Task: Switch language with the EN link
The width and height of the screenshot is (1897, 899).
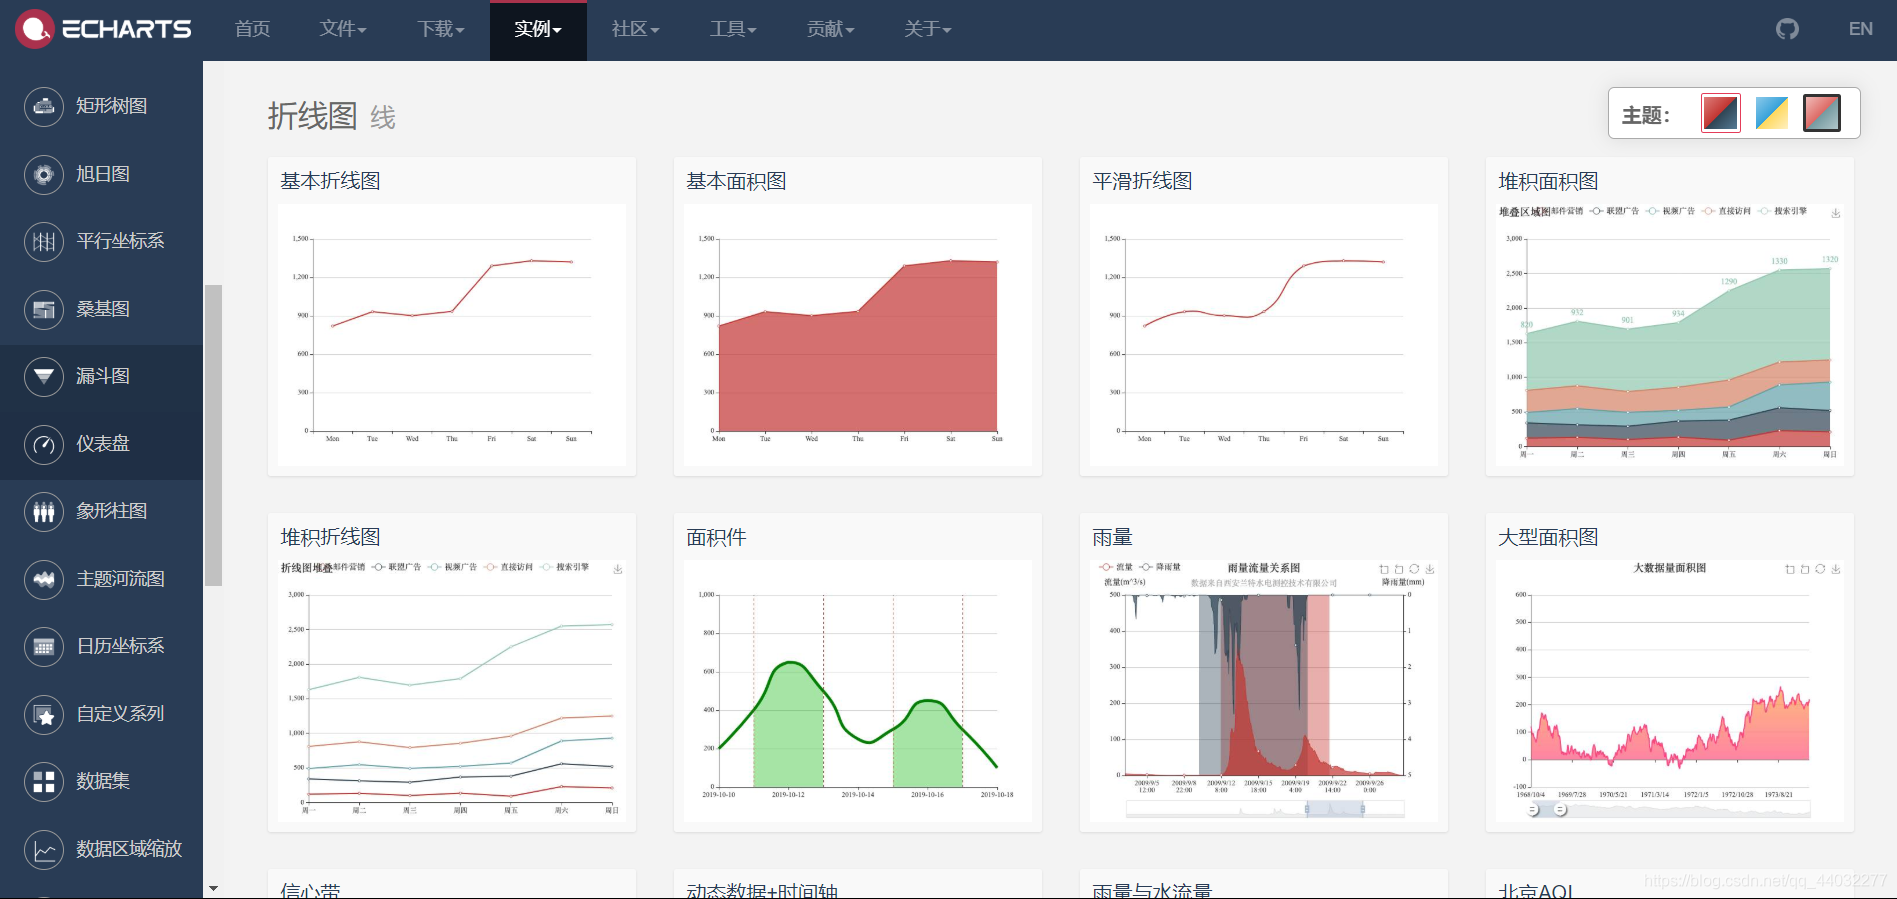Action: [x=1860, y=29]
